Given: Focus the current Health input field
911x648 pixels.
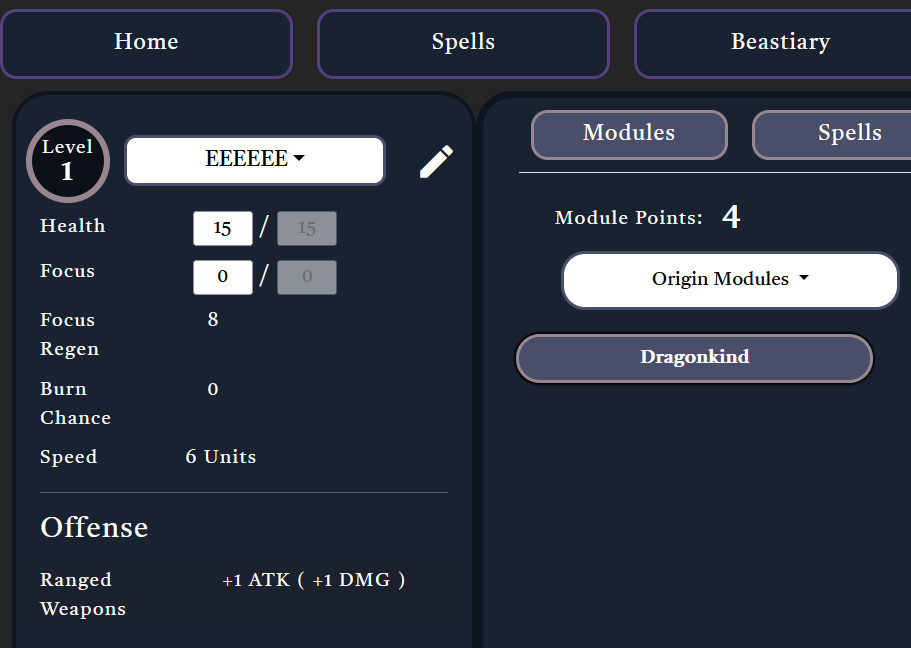Looking at the screenshot, I should [223, 229].
